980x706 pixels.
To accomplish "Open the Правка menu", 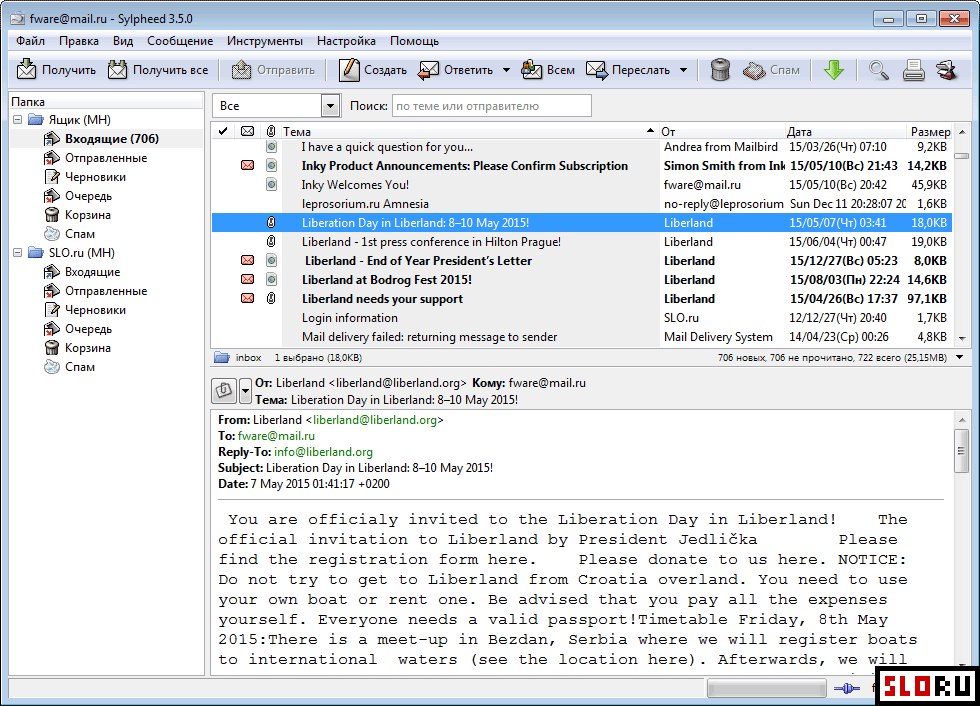I will pos(79,41).
